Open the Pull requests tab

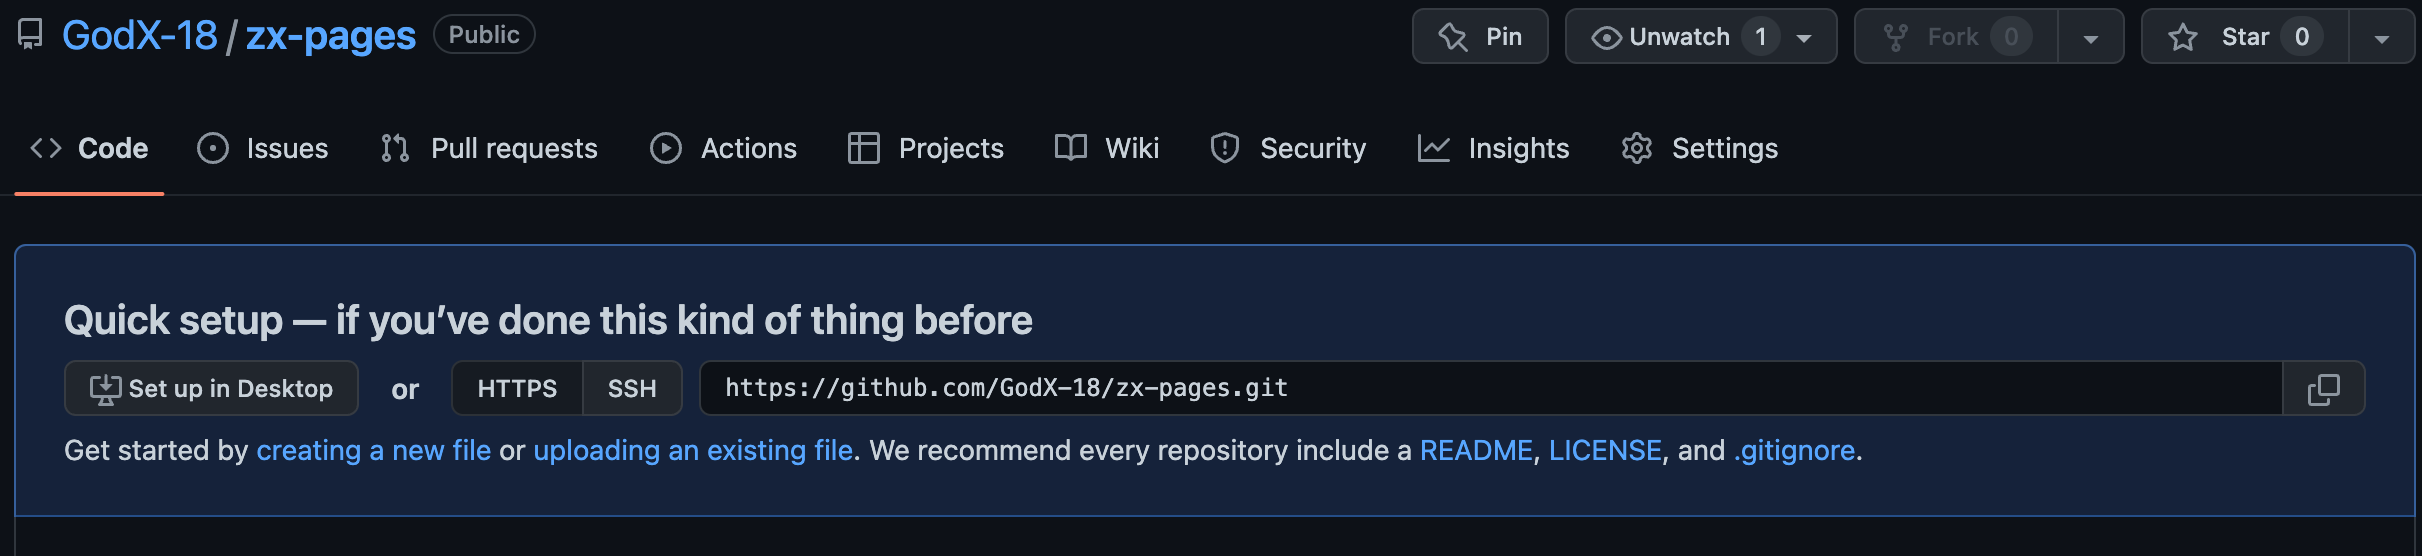489,148
